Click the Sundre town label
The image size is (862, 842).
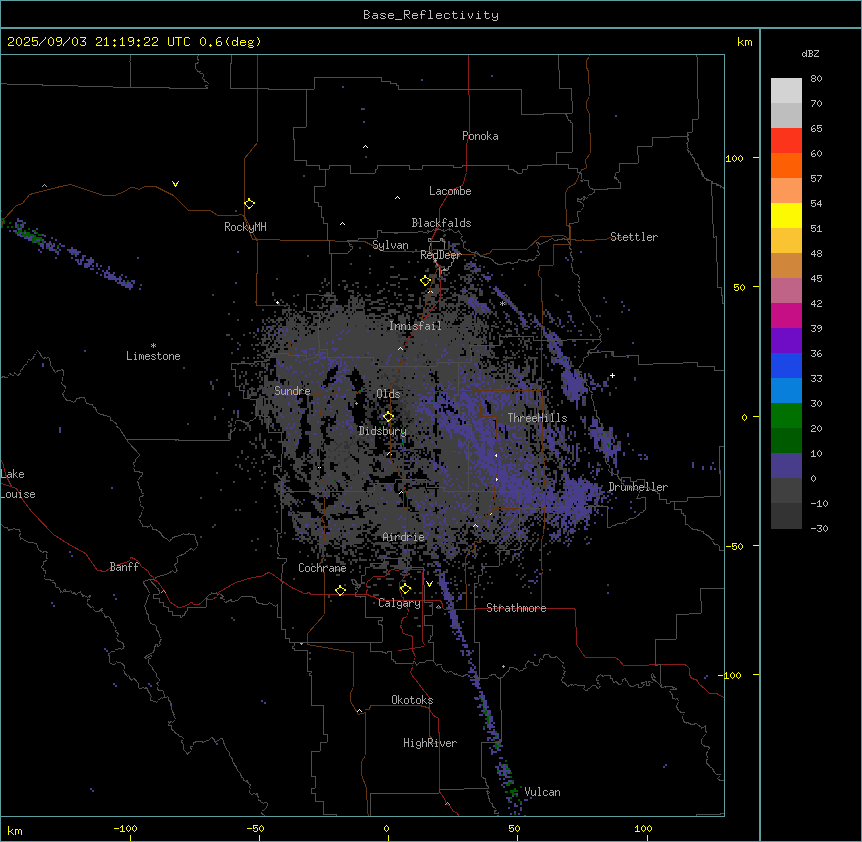292,391
